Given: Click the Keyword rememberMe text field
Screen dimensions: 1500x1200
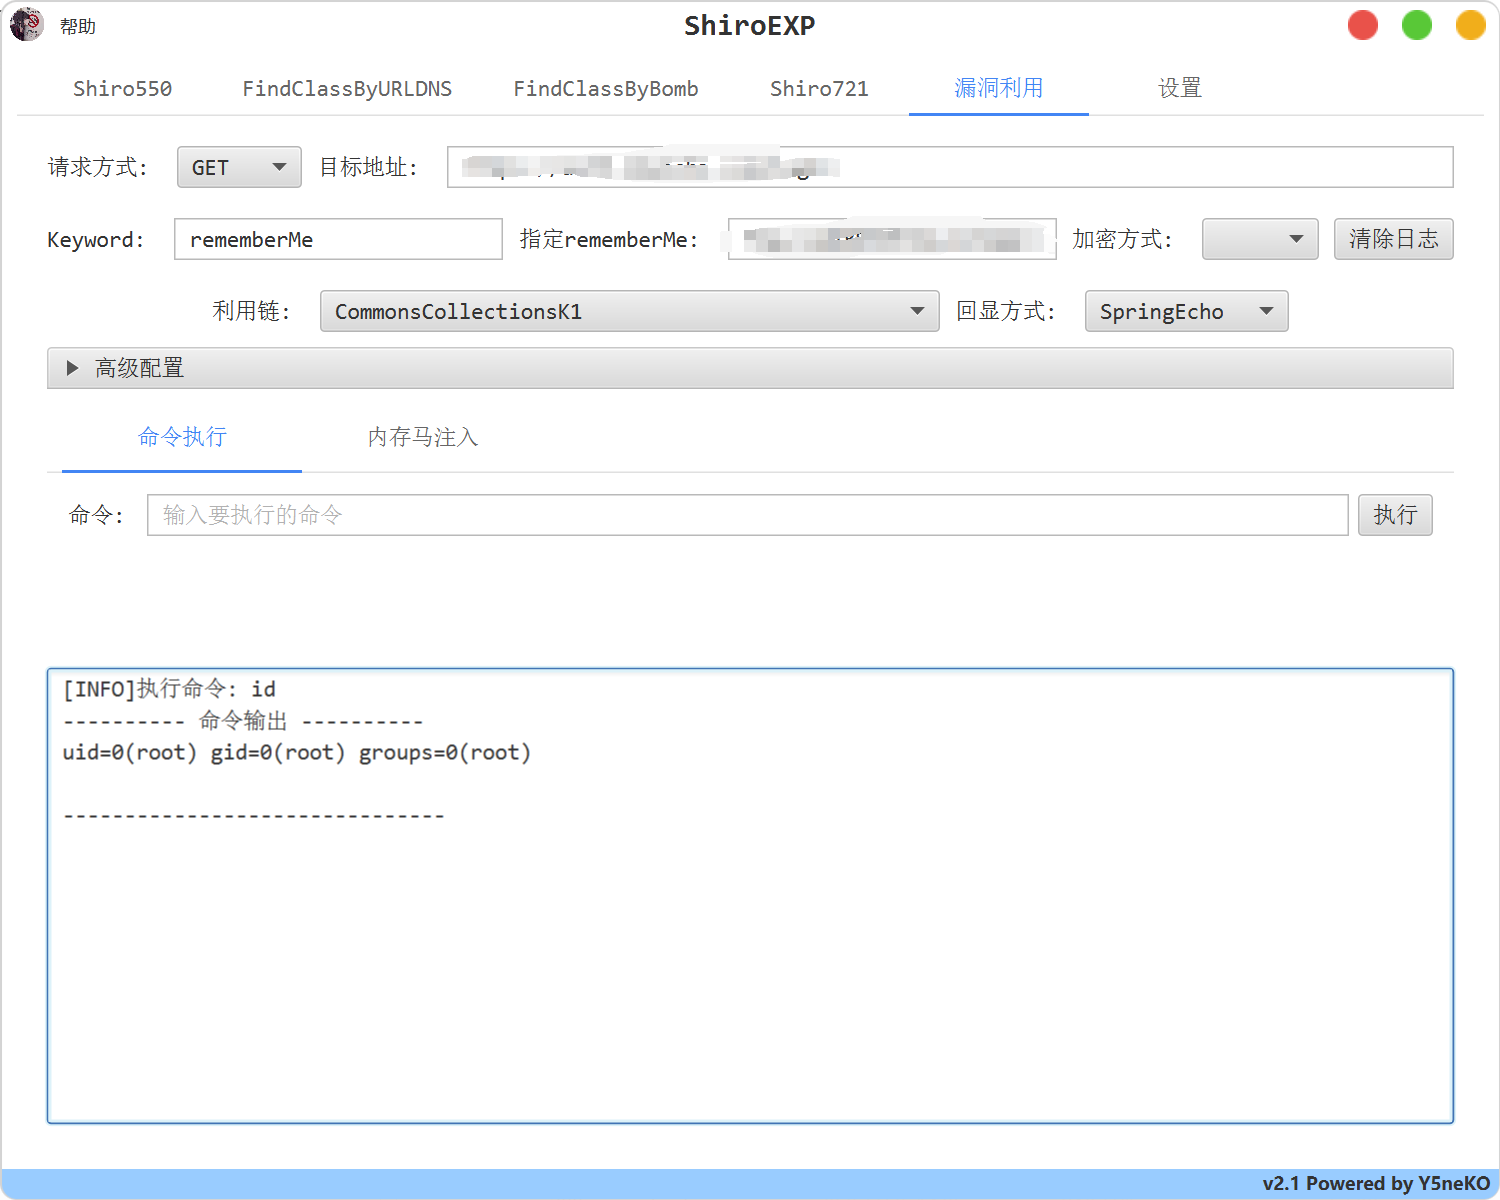Looking at the screenshot, I should 338,239.
